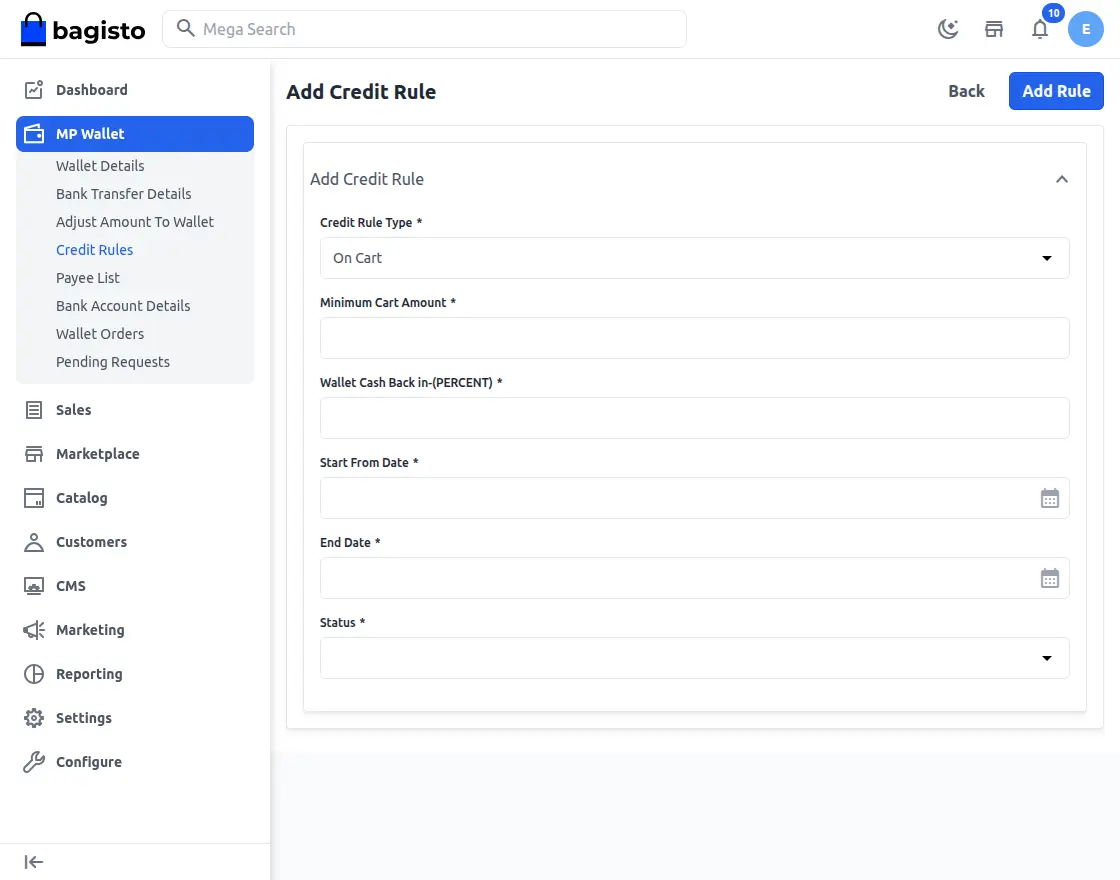Open Configure wrench menu
1120x880 pixels.
tap(88, 762)
